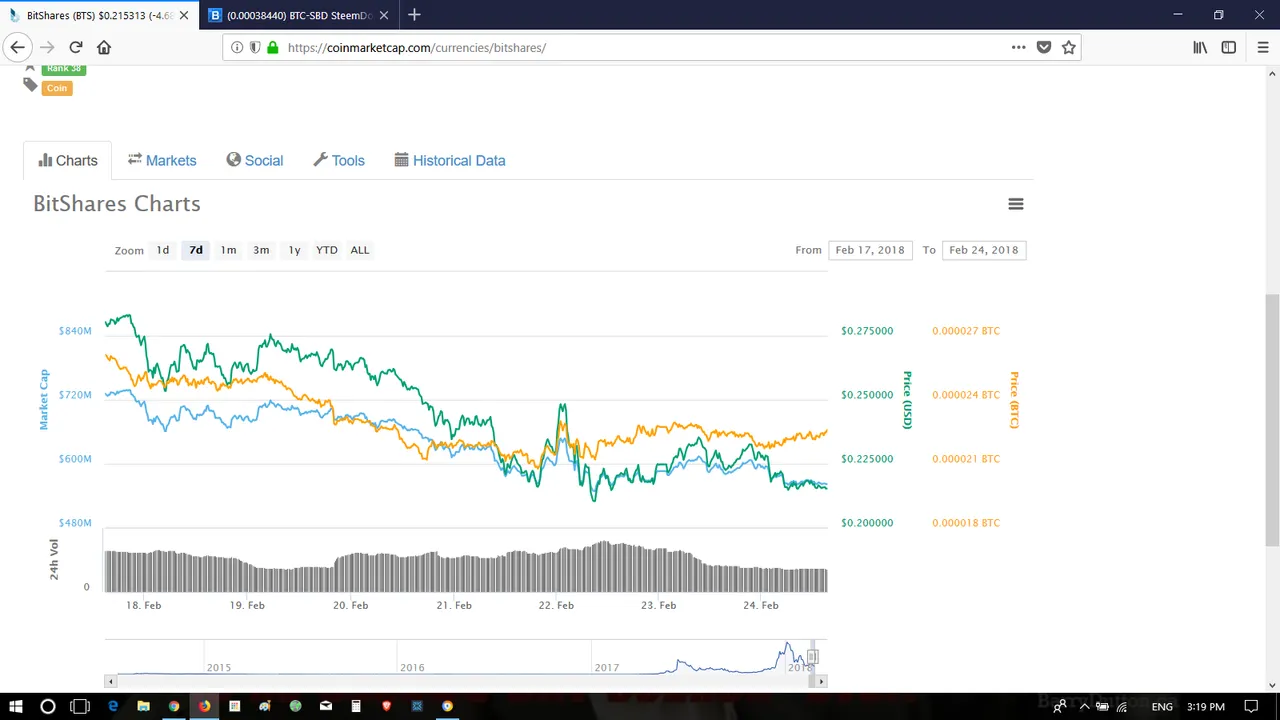Open File Explorer from taskbar
Screen dimensions: 1280x720
[143, 706]
